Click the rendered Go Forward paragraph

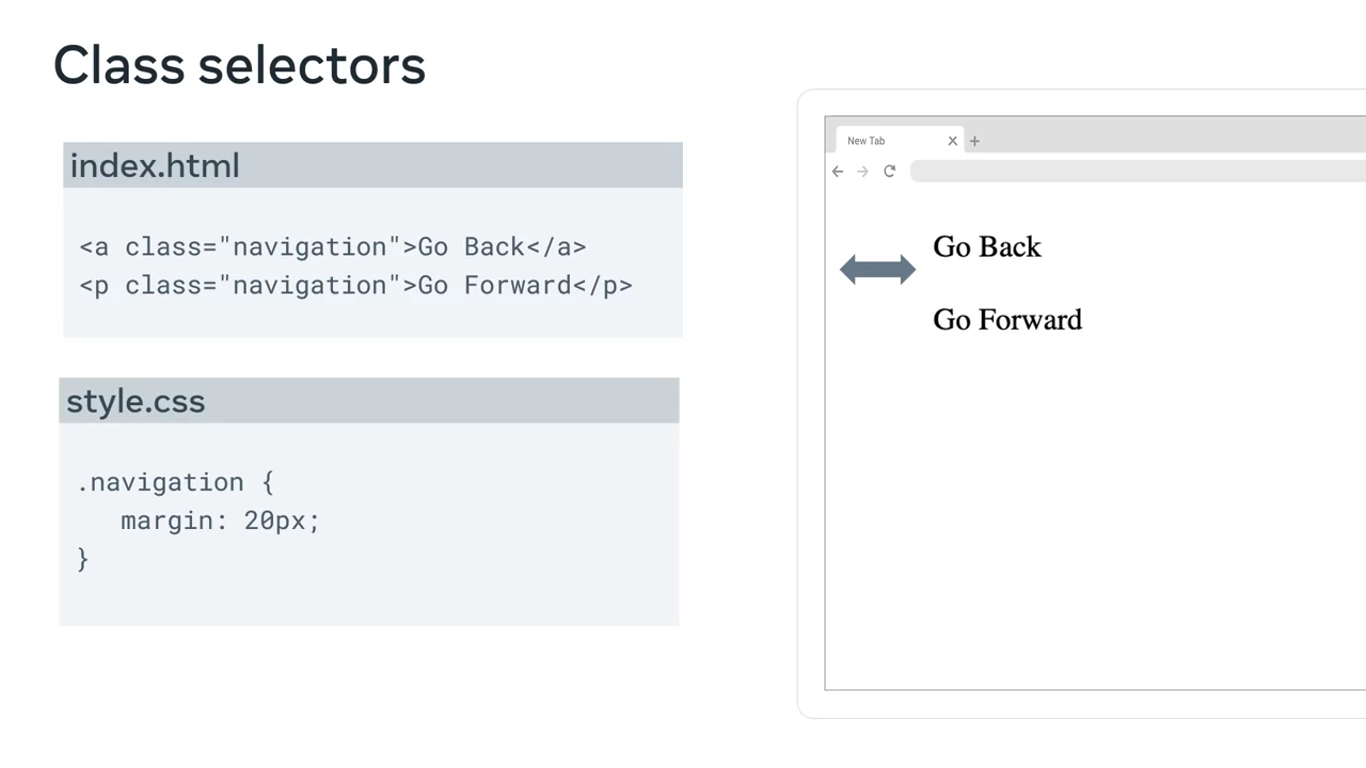tap(1007, 320)
